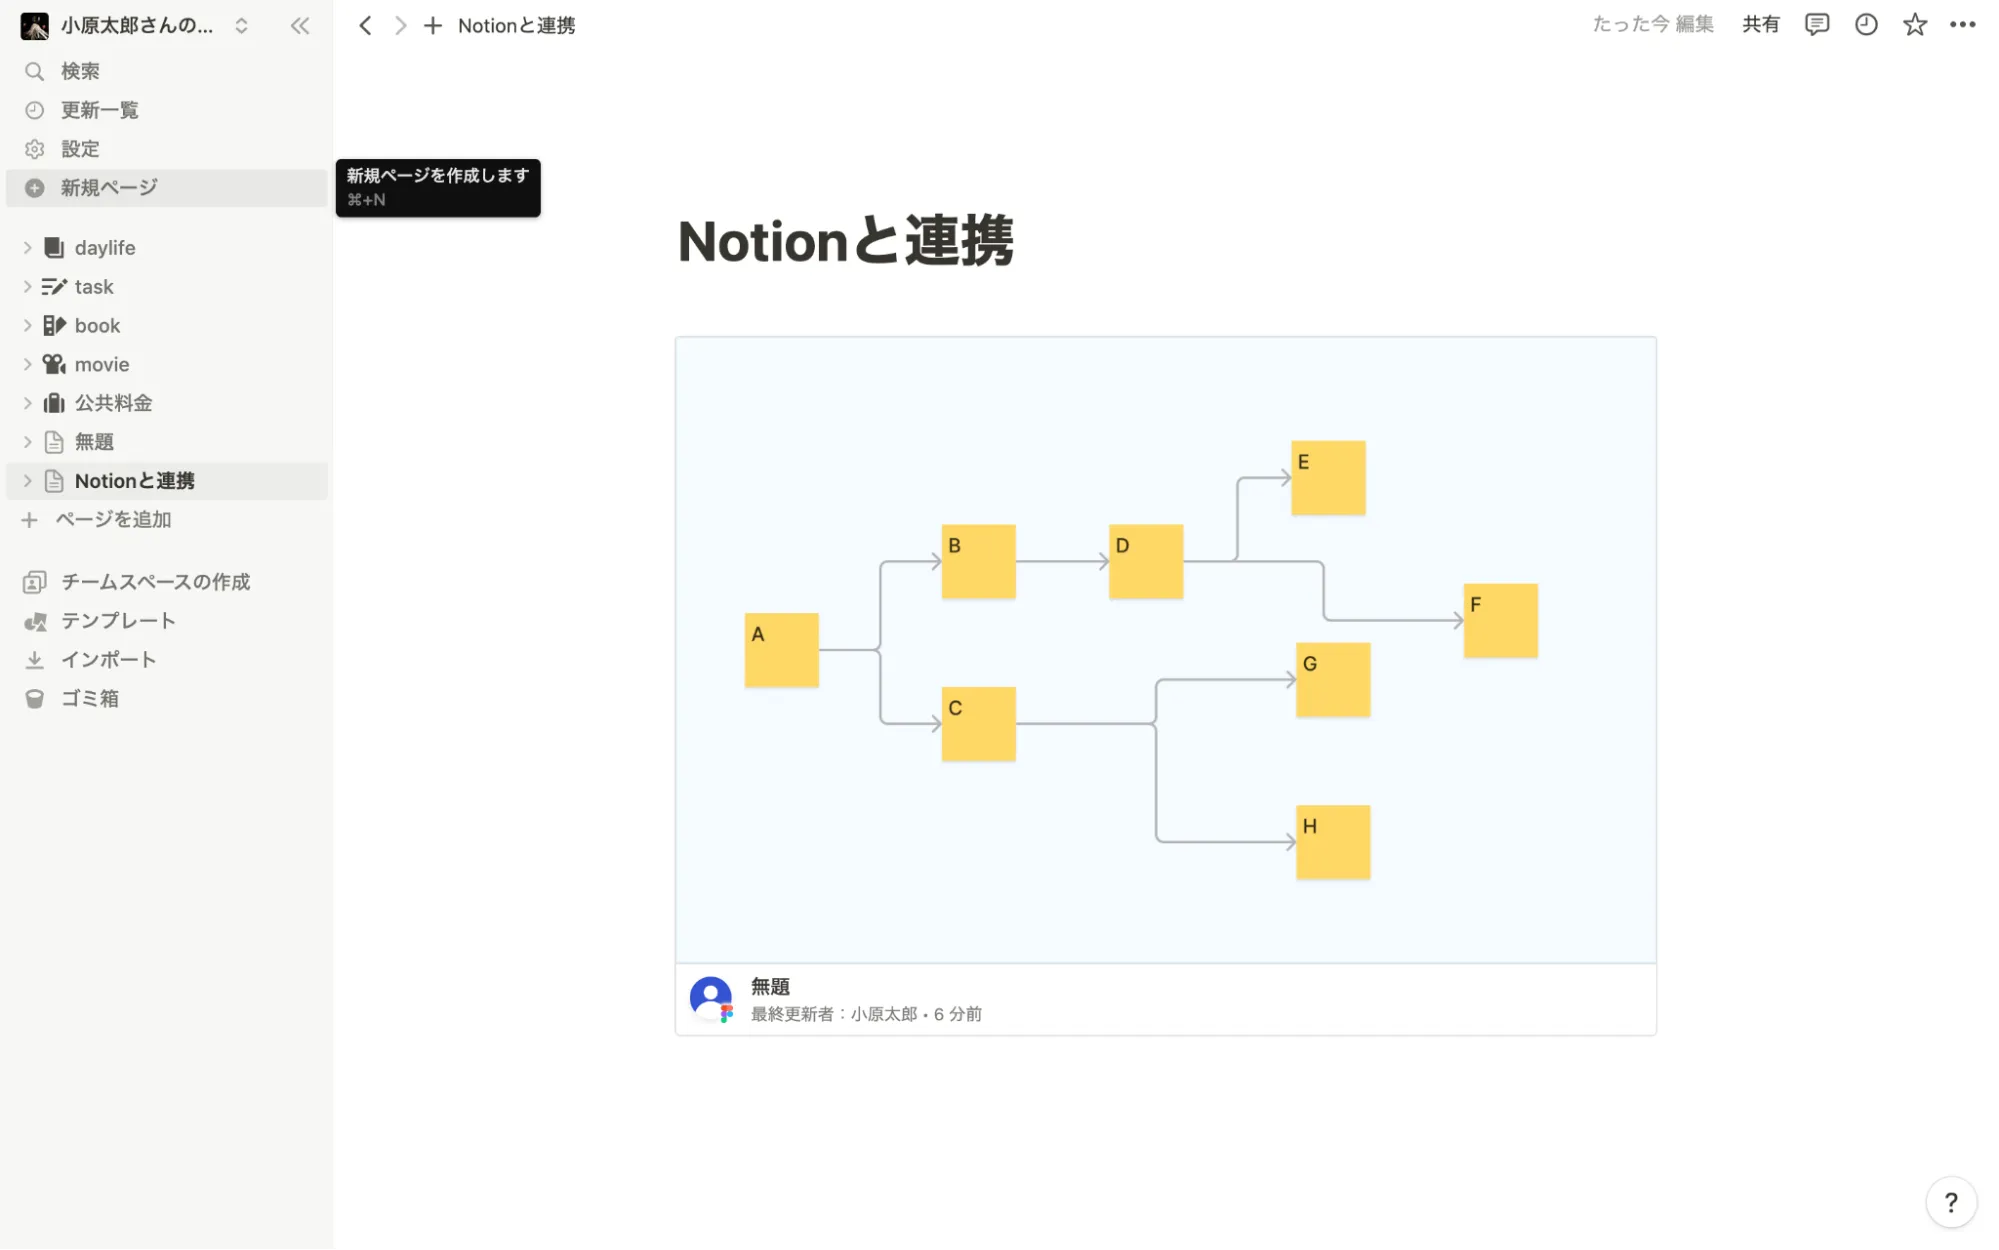The image size is (1999, 1250).
Task: Click the 新規ページ plus-circle icon
Action: 35,188
